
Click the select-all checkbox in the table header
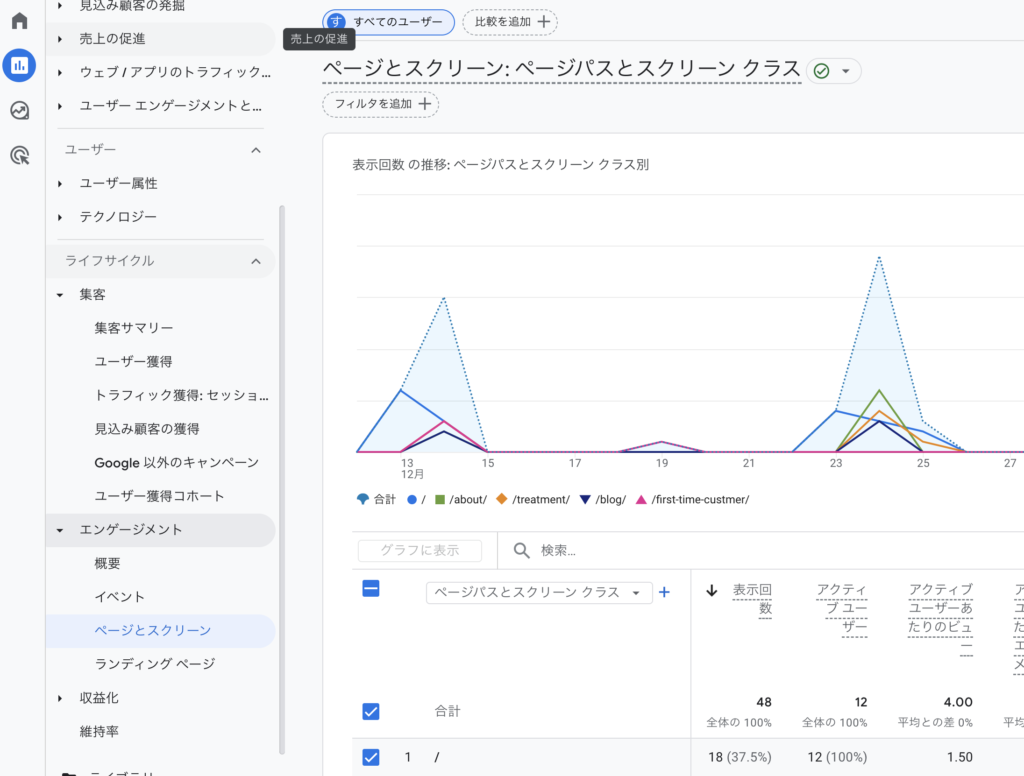371,589
